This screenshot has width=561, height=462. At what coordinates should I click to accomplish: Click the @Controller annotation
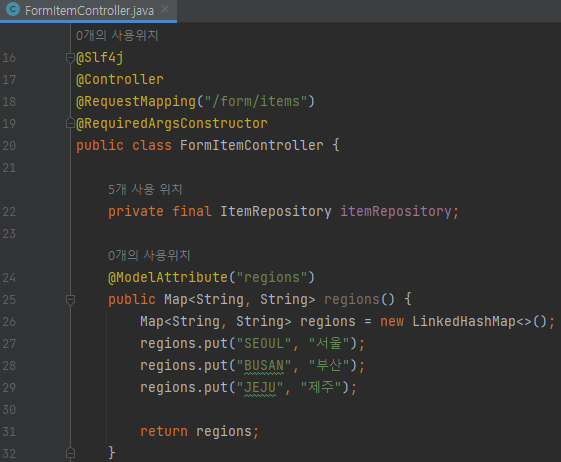coord(120,79)
